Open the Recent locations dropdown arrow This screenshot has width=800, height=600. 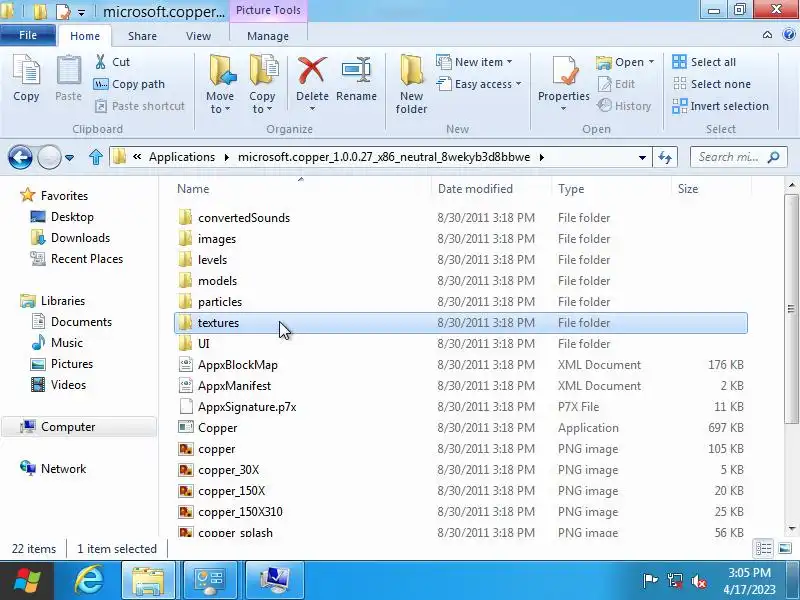[x=69, y=158]
